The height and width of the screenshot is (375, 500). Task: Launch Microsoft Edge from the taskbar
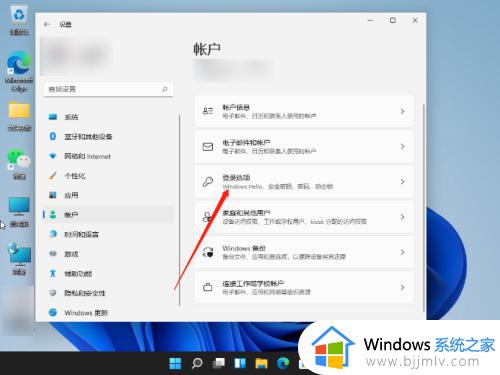(283, 363)
